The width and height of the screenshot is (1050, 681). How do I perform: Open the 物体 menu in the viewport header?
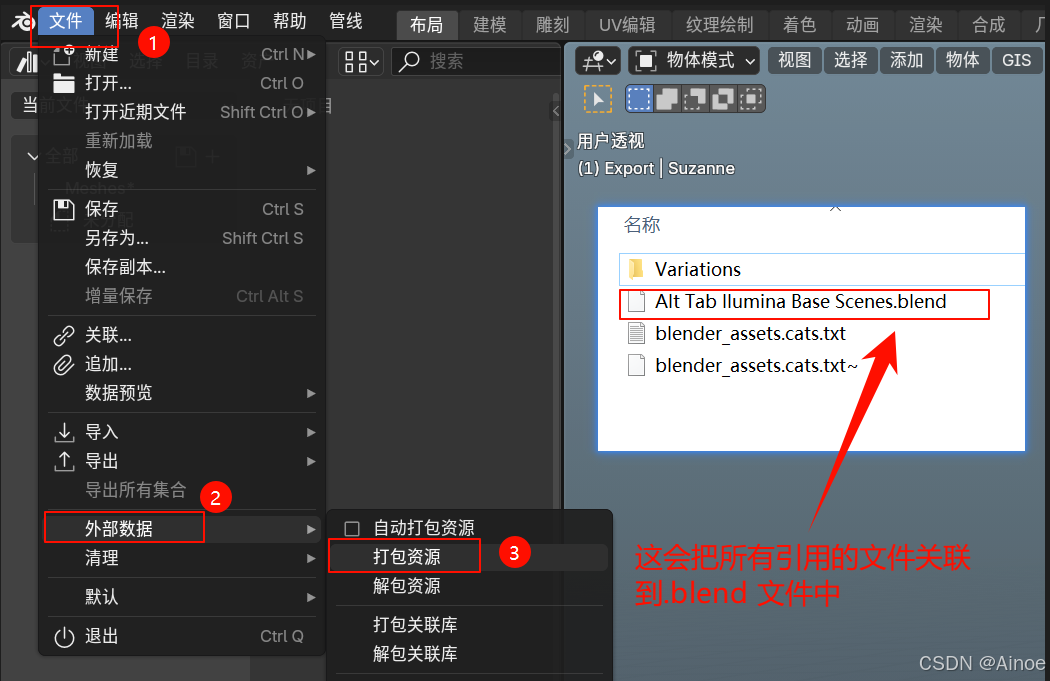click(x=962, y=60)
